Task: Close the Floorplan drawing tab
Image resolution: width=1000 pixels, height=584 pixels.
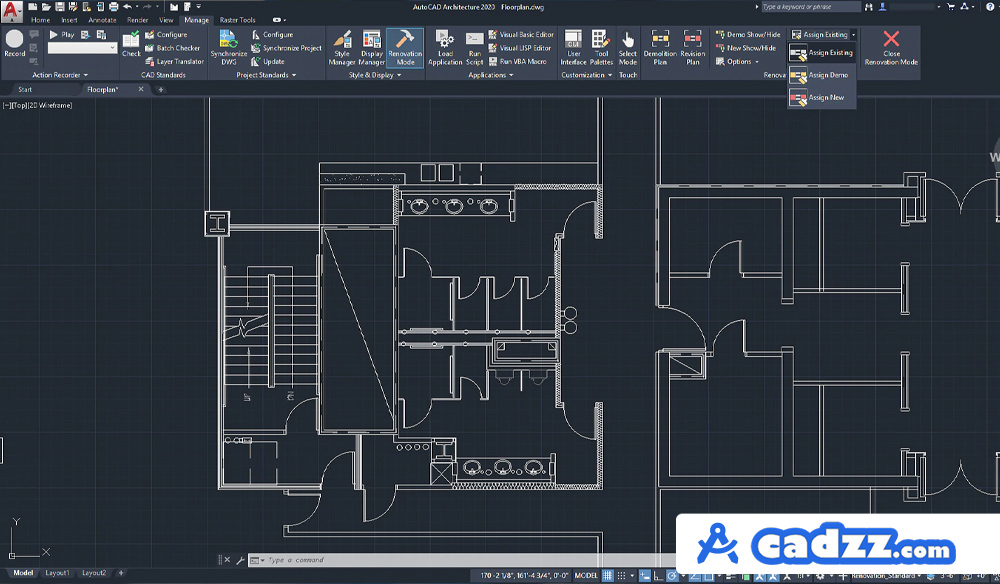Action: click(x=141, y=90)
